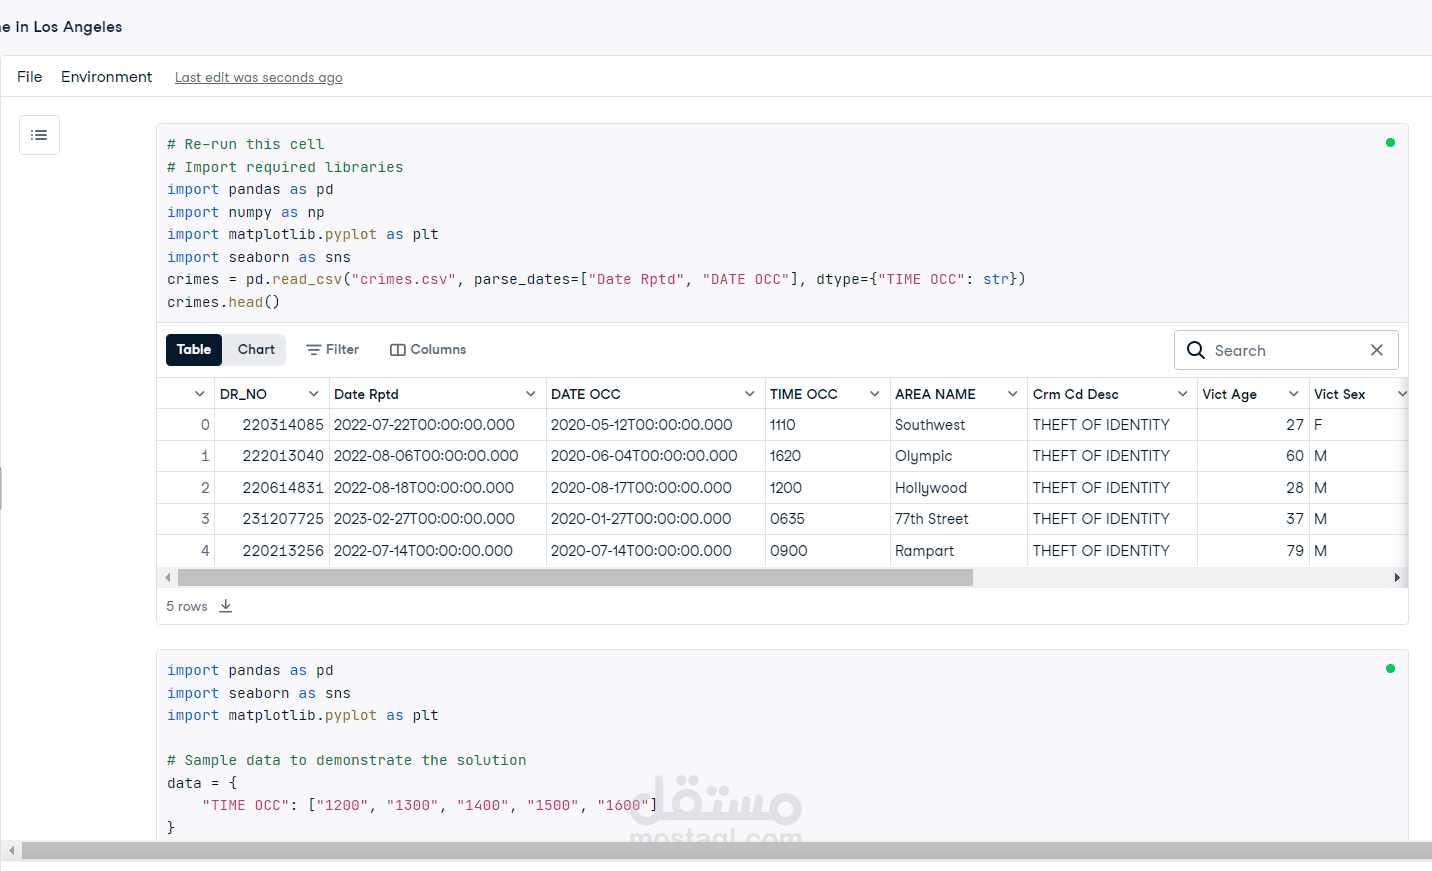The image size is (1432, 871).
Task: Open the Columns selector
Action: [428, 350]
